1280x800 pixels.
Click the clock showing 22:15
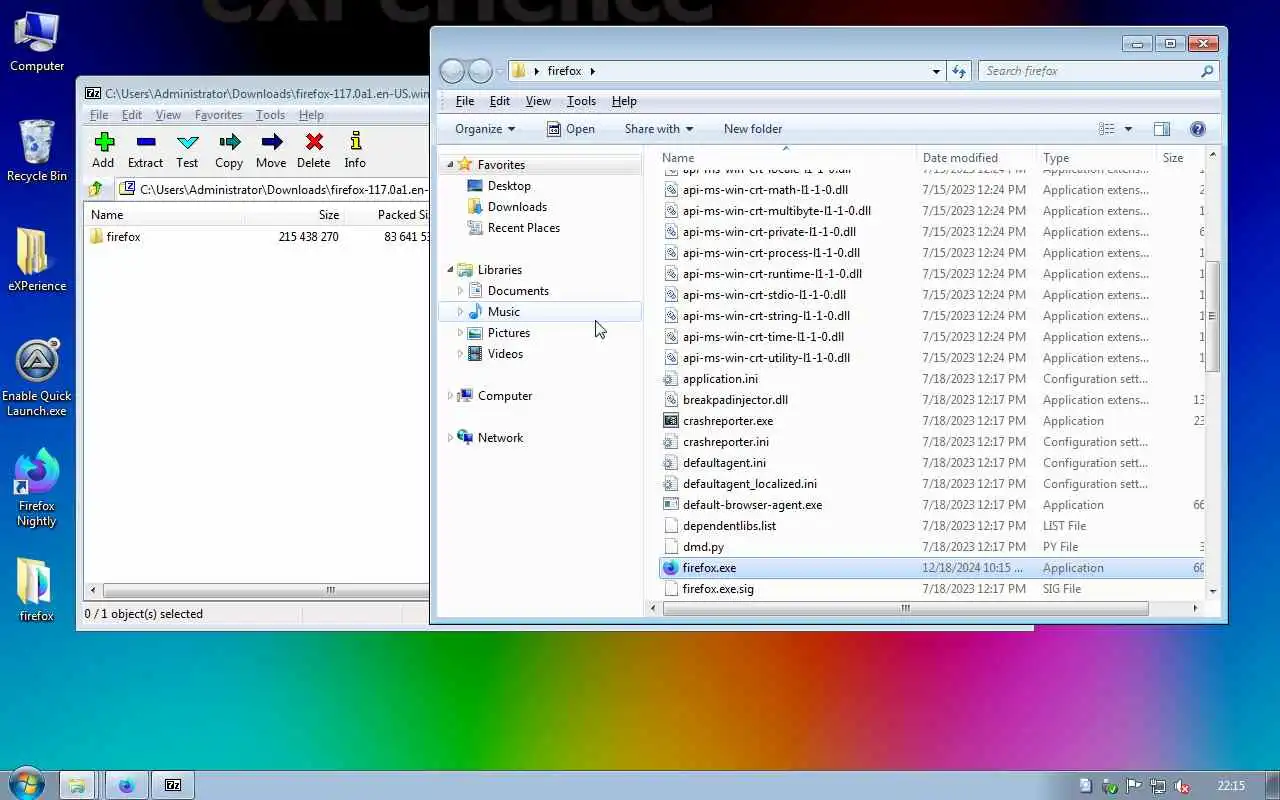1231,786
